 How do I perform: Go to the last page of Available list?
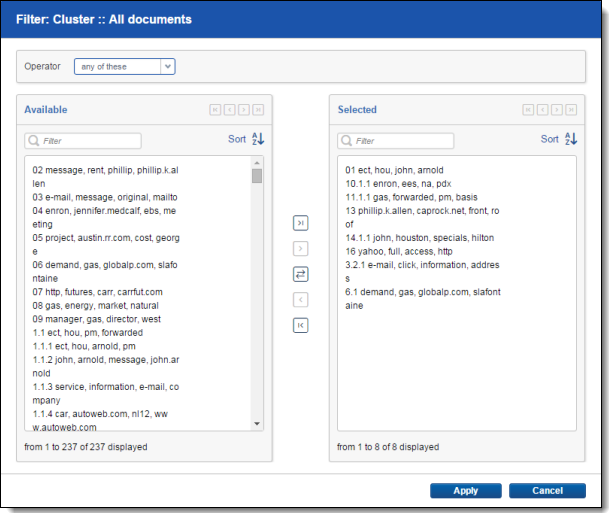[259, 110]
